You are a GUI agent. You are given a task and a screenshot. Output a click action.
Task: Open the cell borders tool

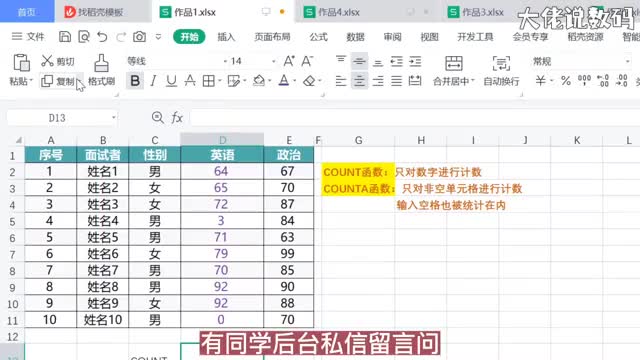(209, 81)
